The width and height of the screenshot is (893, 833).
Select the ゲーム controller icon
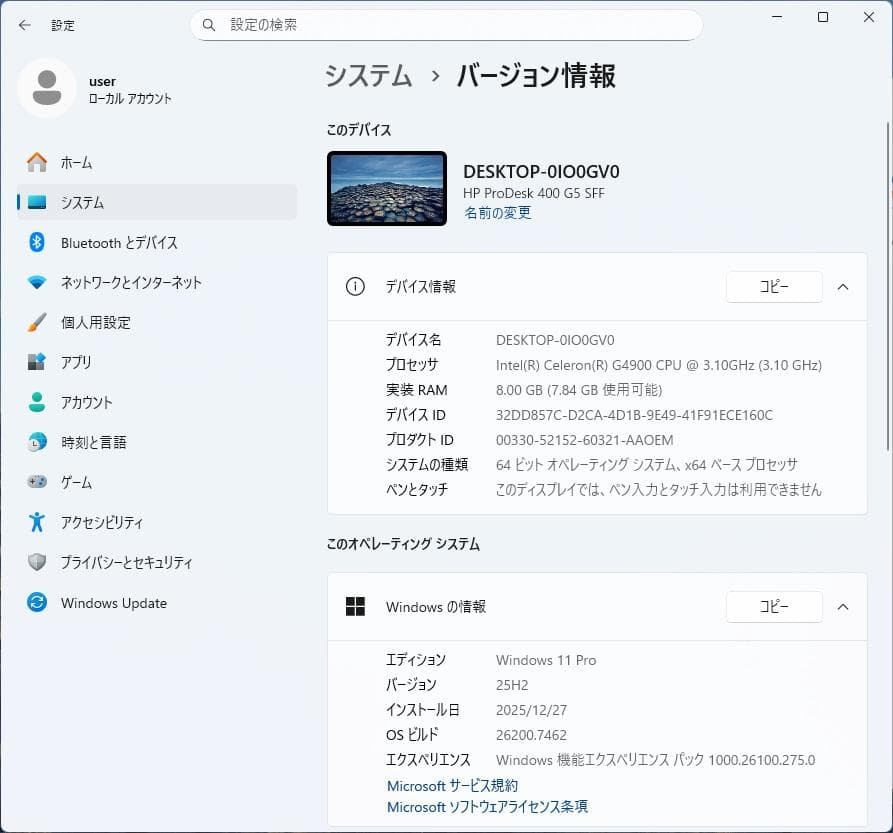(39, 482)
